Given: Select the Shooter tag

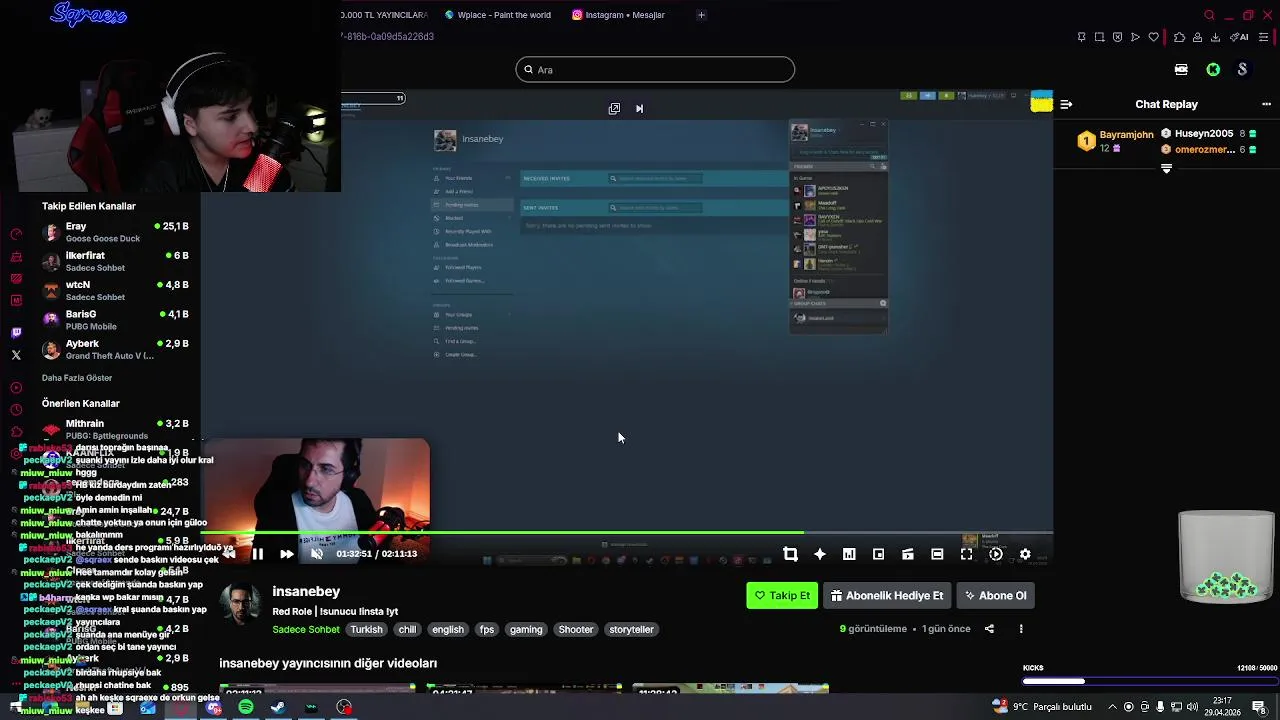Looking at the screenshot, I should click(x=576, y=630).
